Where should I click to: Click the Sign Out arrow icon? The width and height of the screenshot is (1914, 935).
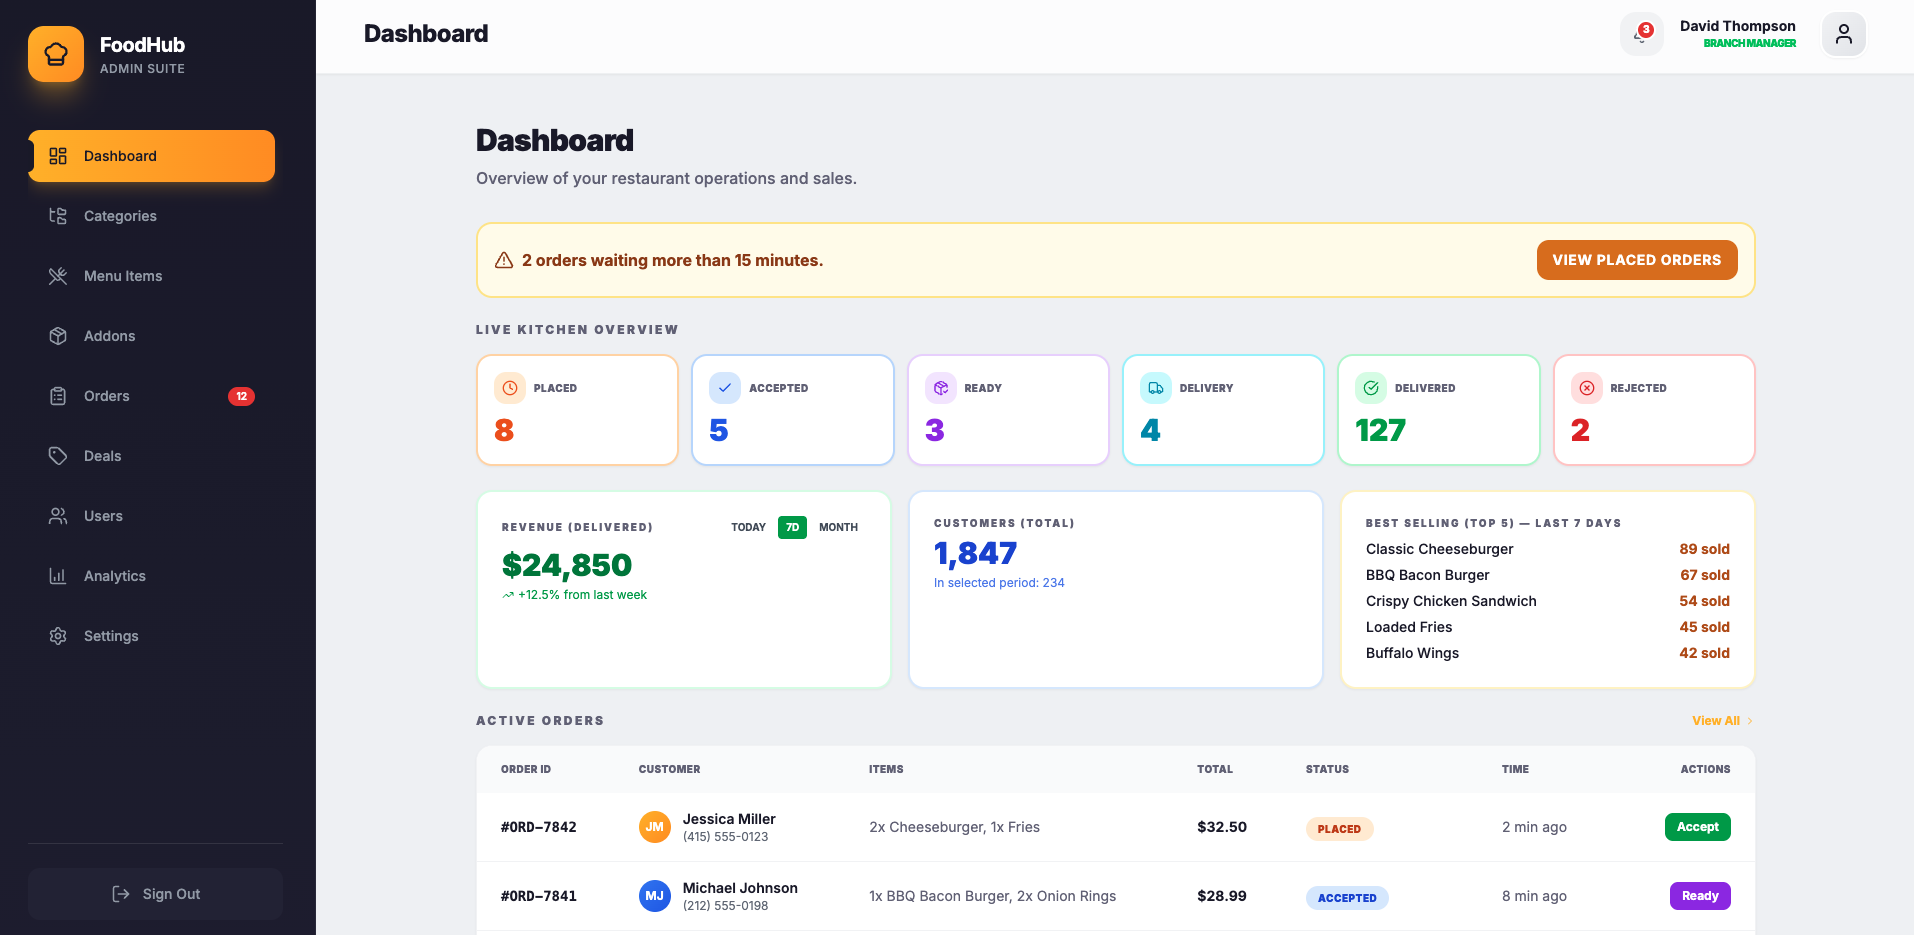(121, 894)
